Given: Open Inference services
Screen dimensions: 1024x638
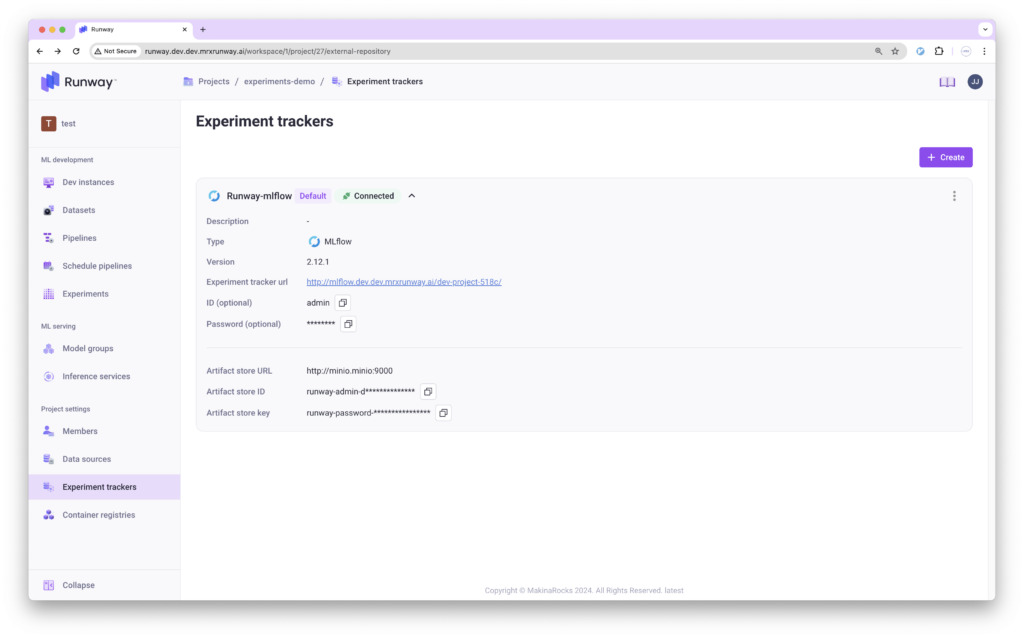Looking at the screenshot, I should coord(96,377).
